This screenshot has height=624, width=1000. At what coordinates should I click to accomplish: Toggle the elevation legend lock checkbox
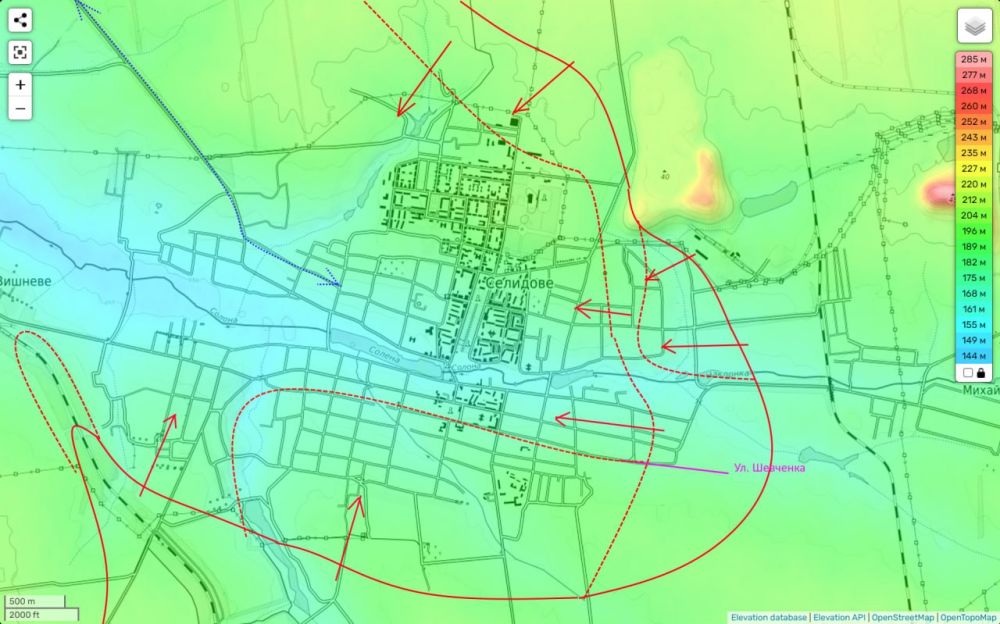[967, 373]
